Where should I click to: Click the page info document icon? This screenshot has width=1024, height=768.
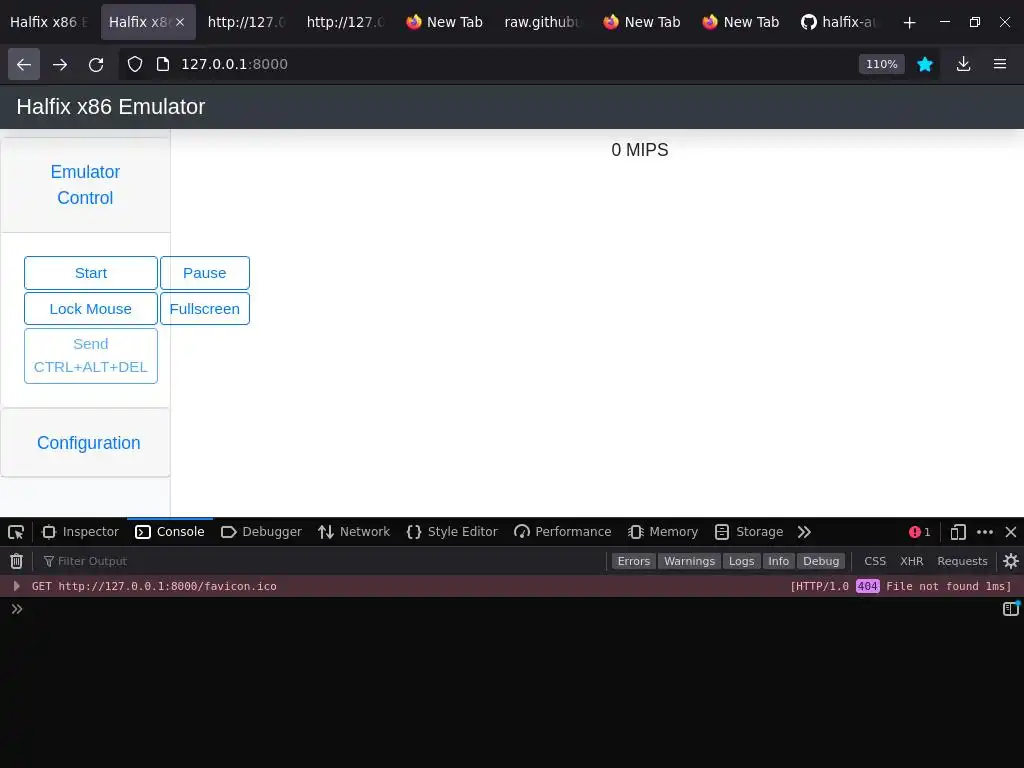click(163, 64)
